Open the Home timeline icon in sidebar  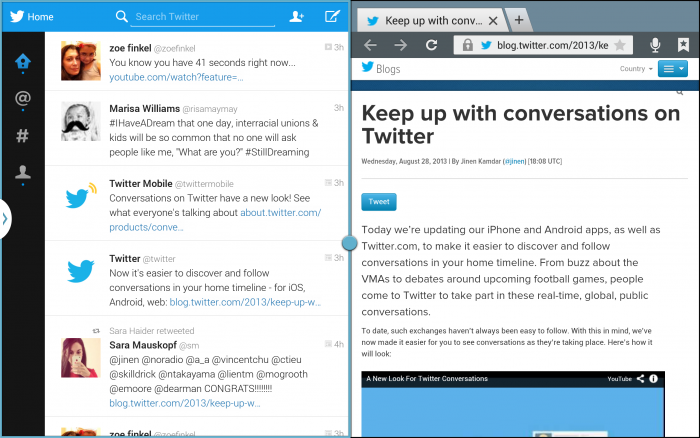22,61
